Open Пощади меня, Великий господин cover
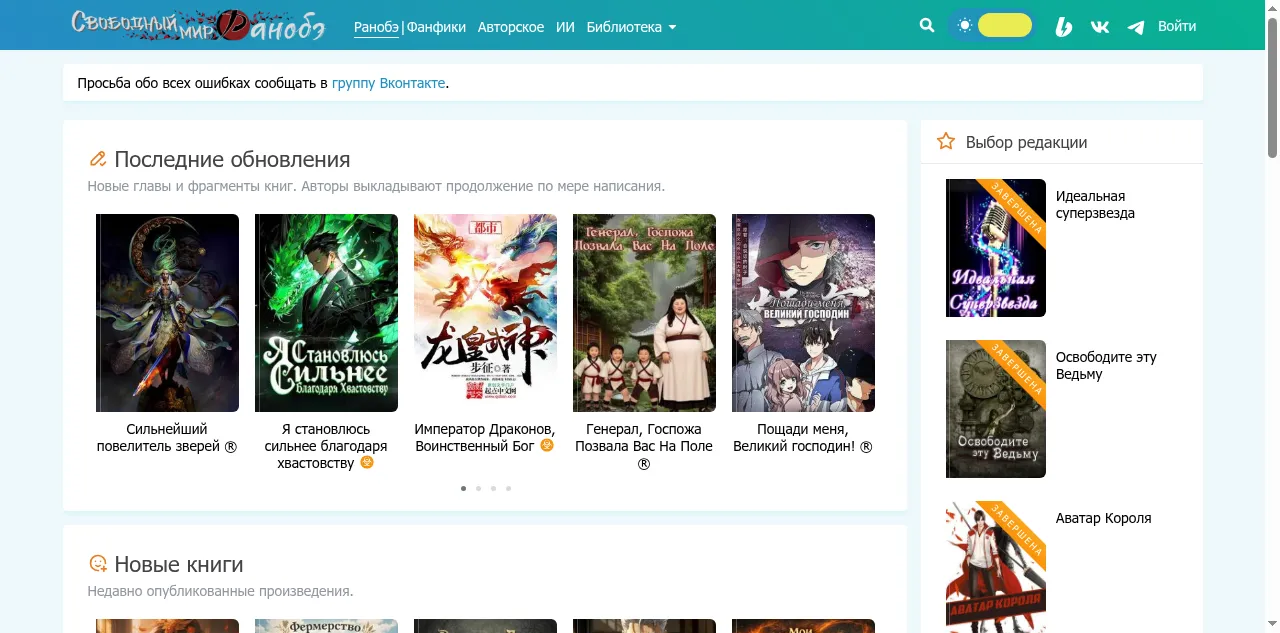Image resolution: width=1280 pixels, height=633 pixels. (803, 313)
